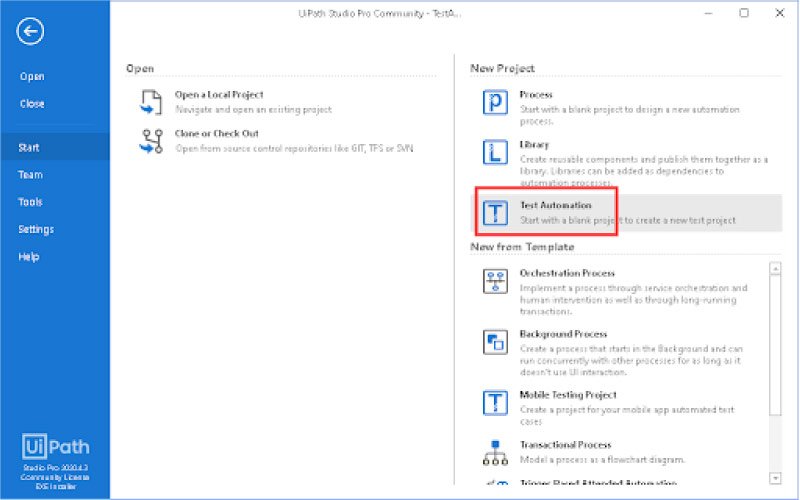Click the Orchestration Process template icon
Viewport: 800px width, 500px height.
tap(495, 281)
